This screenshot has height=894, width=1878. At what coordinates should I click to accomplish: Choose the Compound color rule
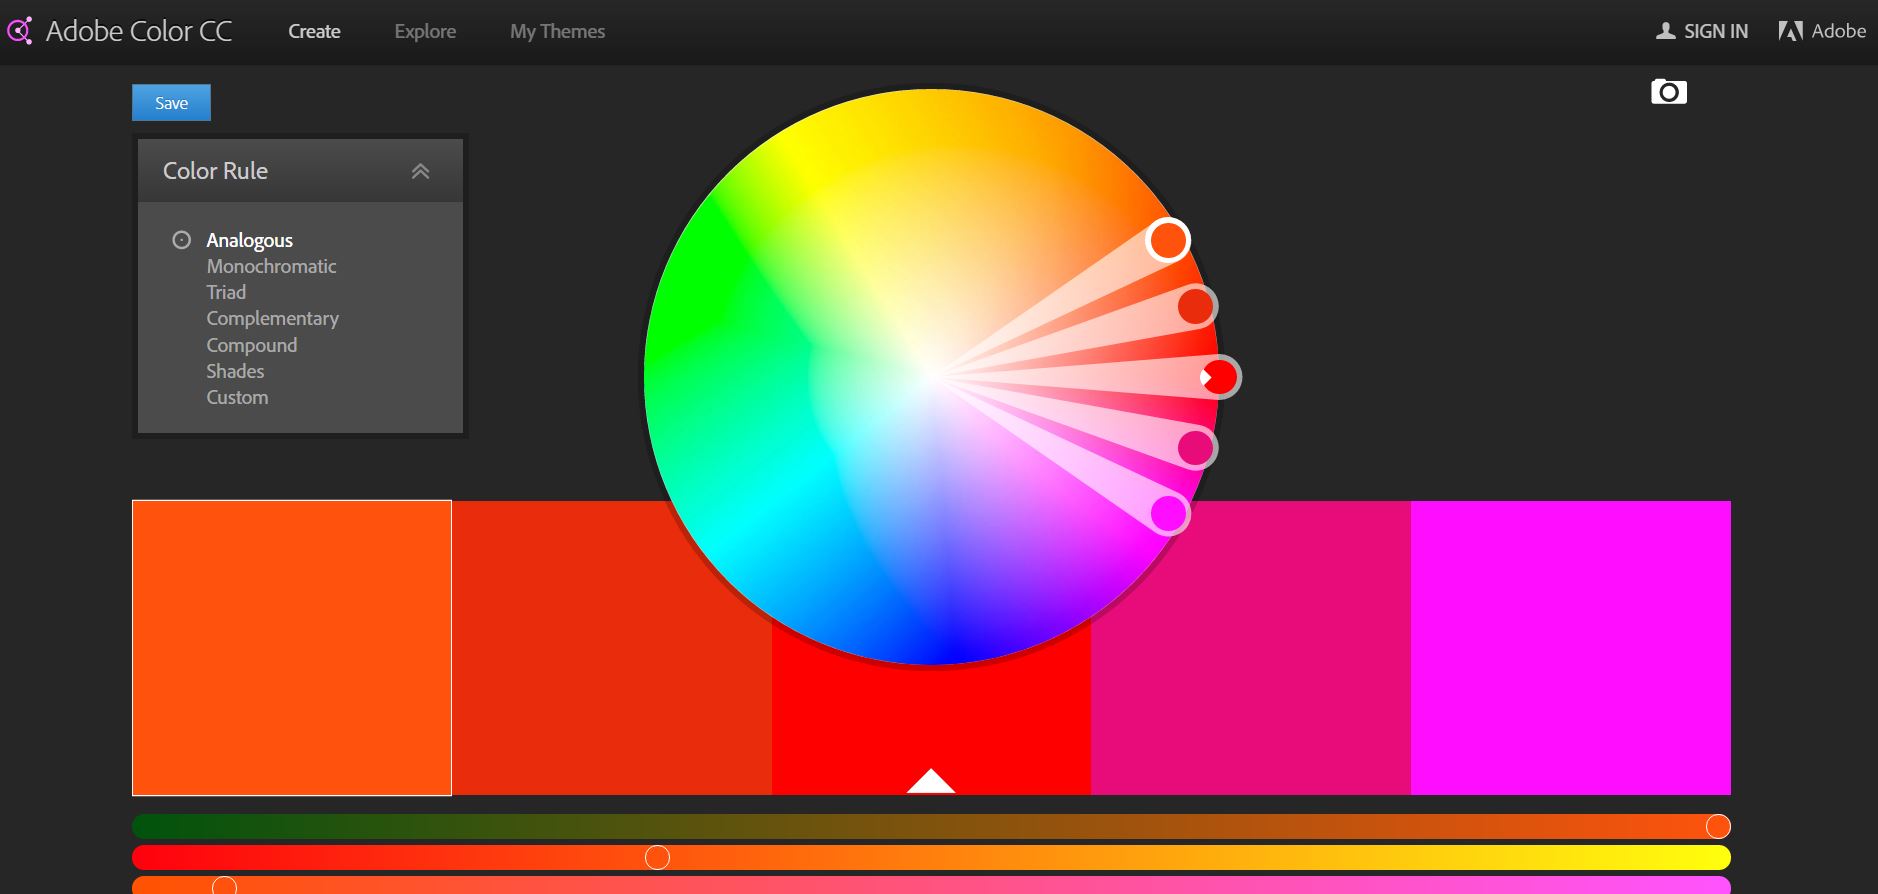(x=251, y=345)
